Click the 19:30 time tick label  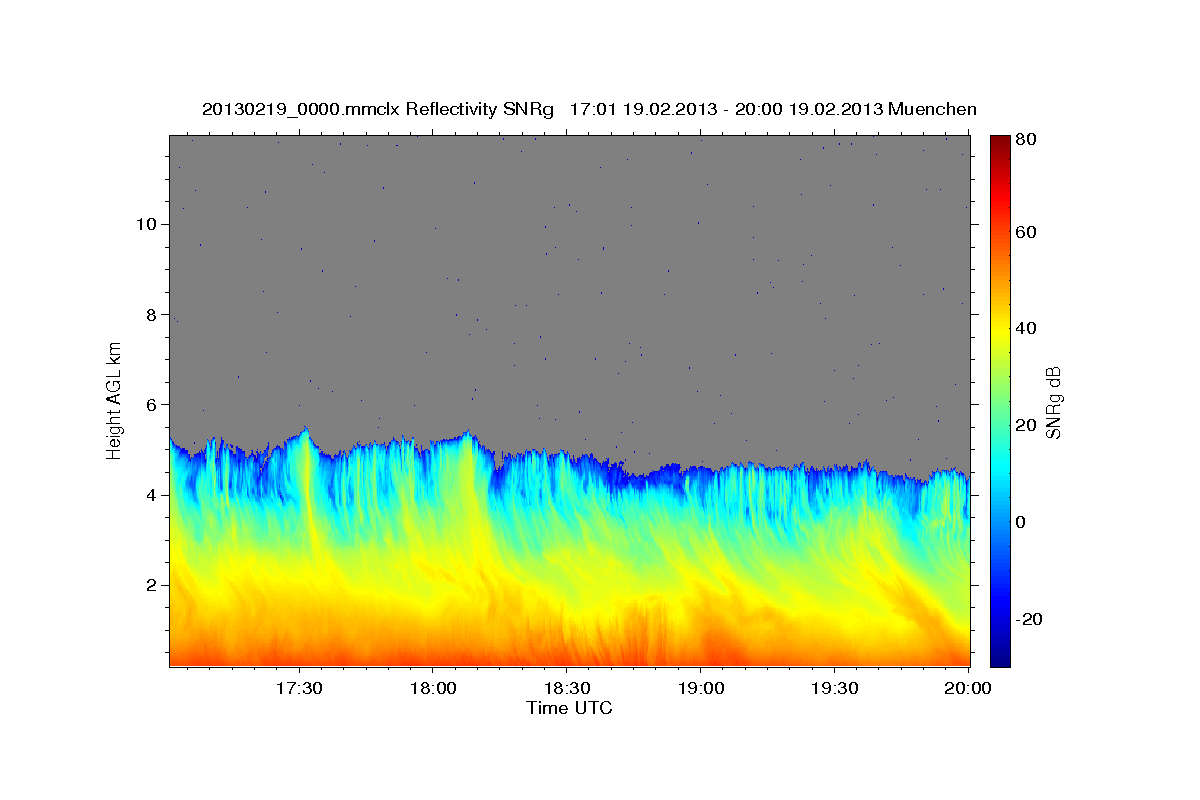[x=835, y=688]
